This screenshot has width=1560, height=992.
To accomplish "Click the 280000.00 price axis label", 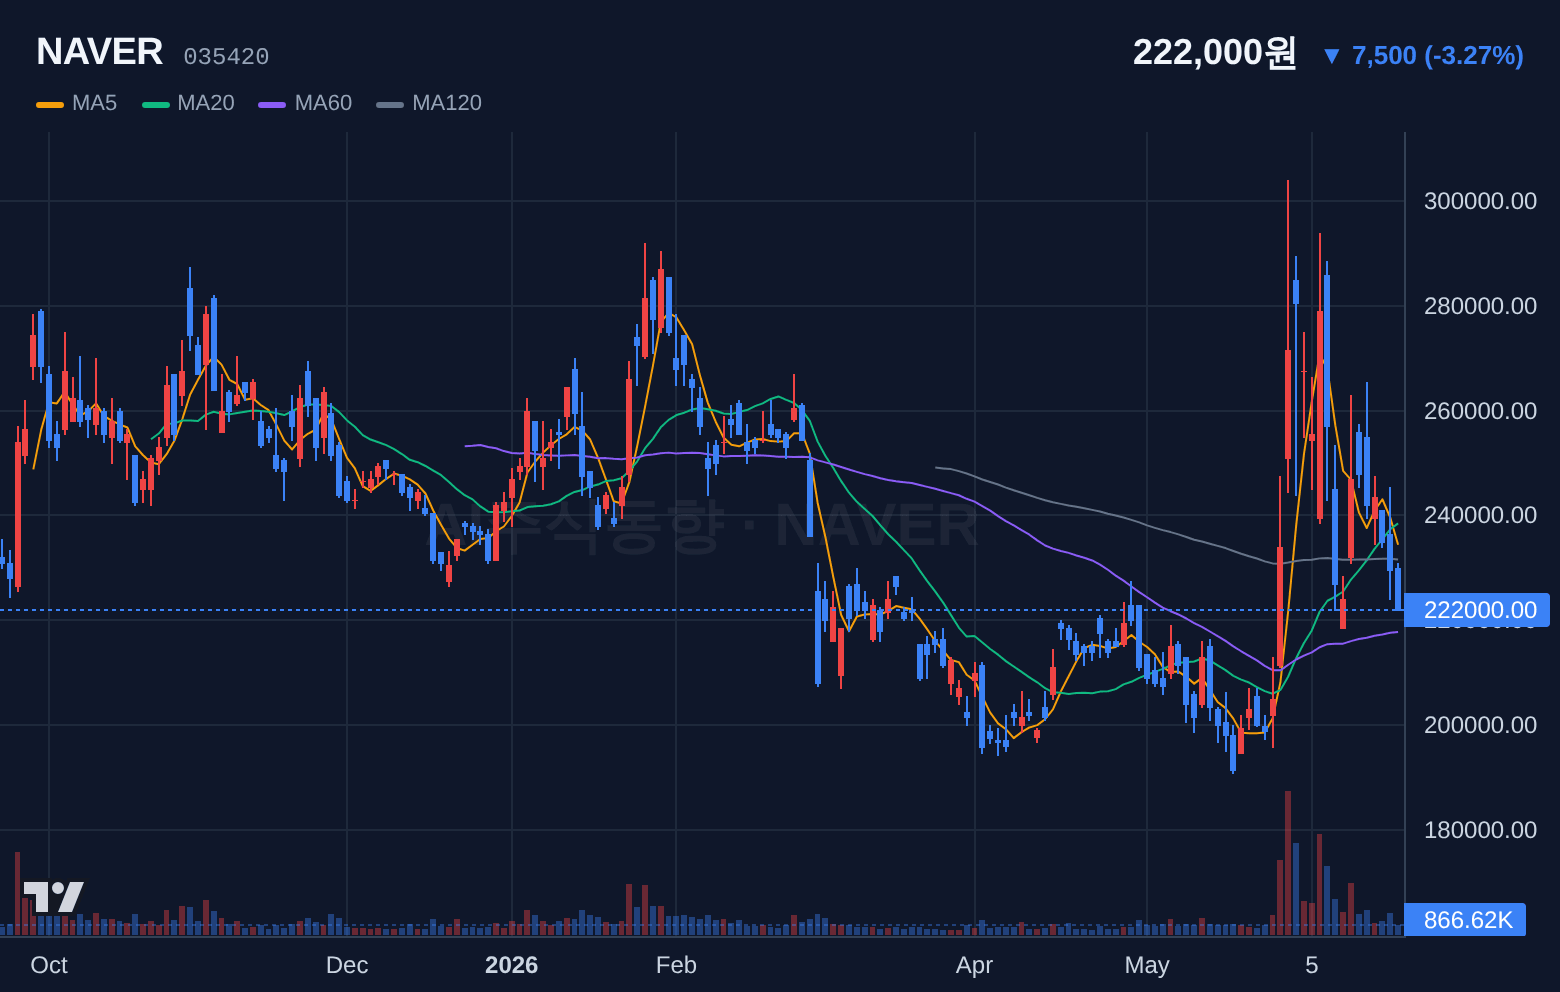I will (x=1480, y=306).
